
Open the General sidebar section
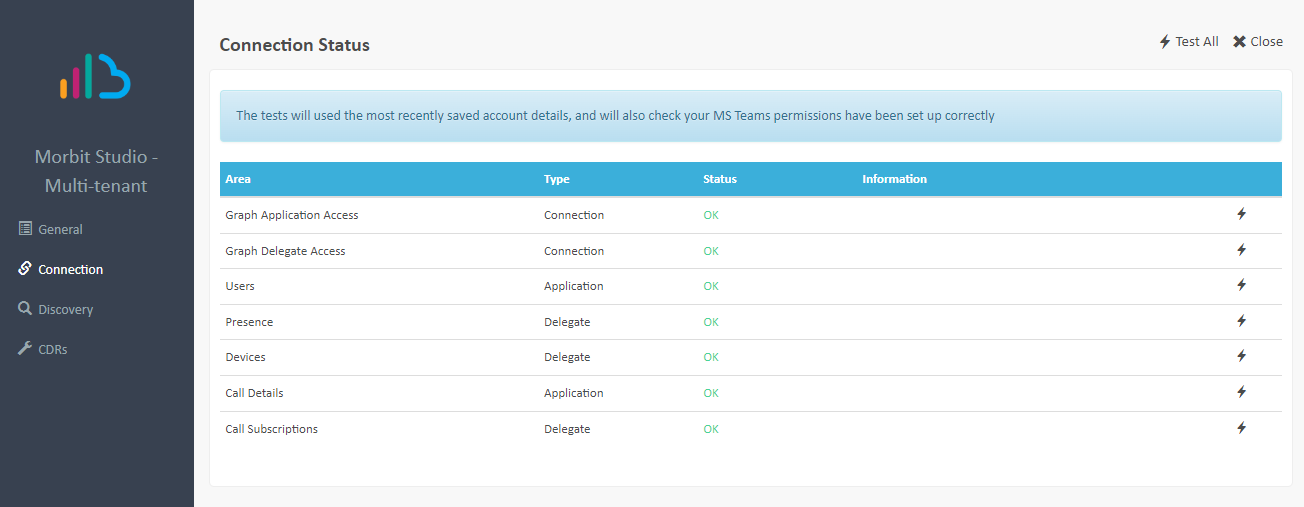[60, 229]
